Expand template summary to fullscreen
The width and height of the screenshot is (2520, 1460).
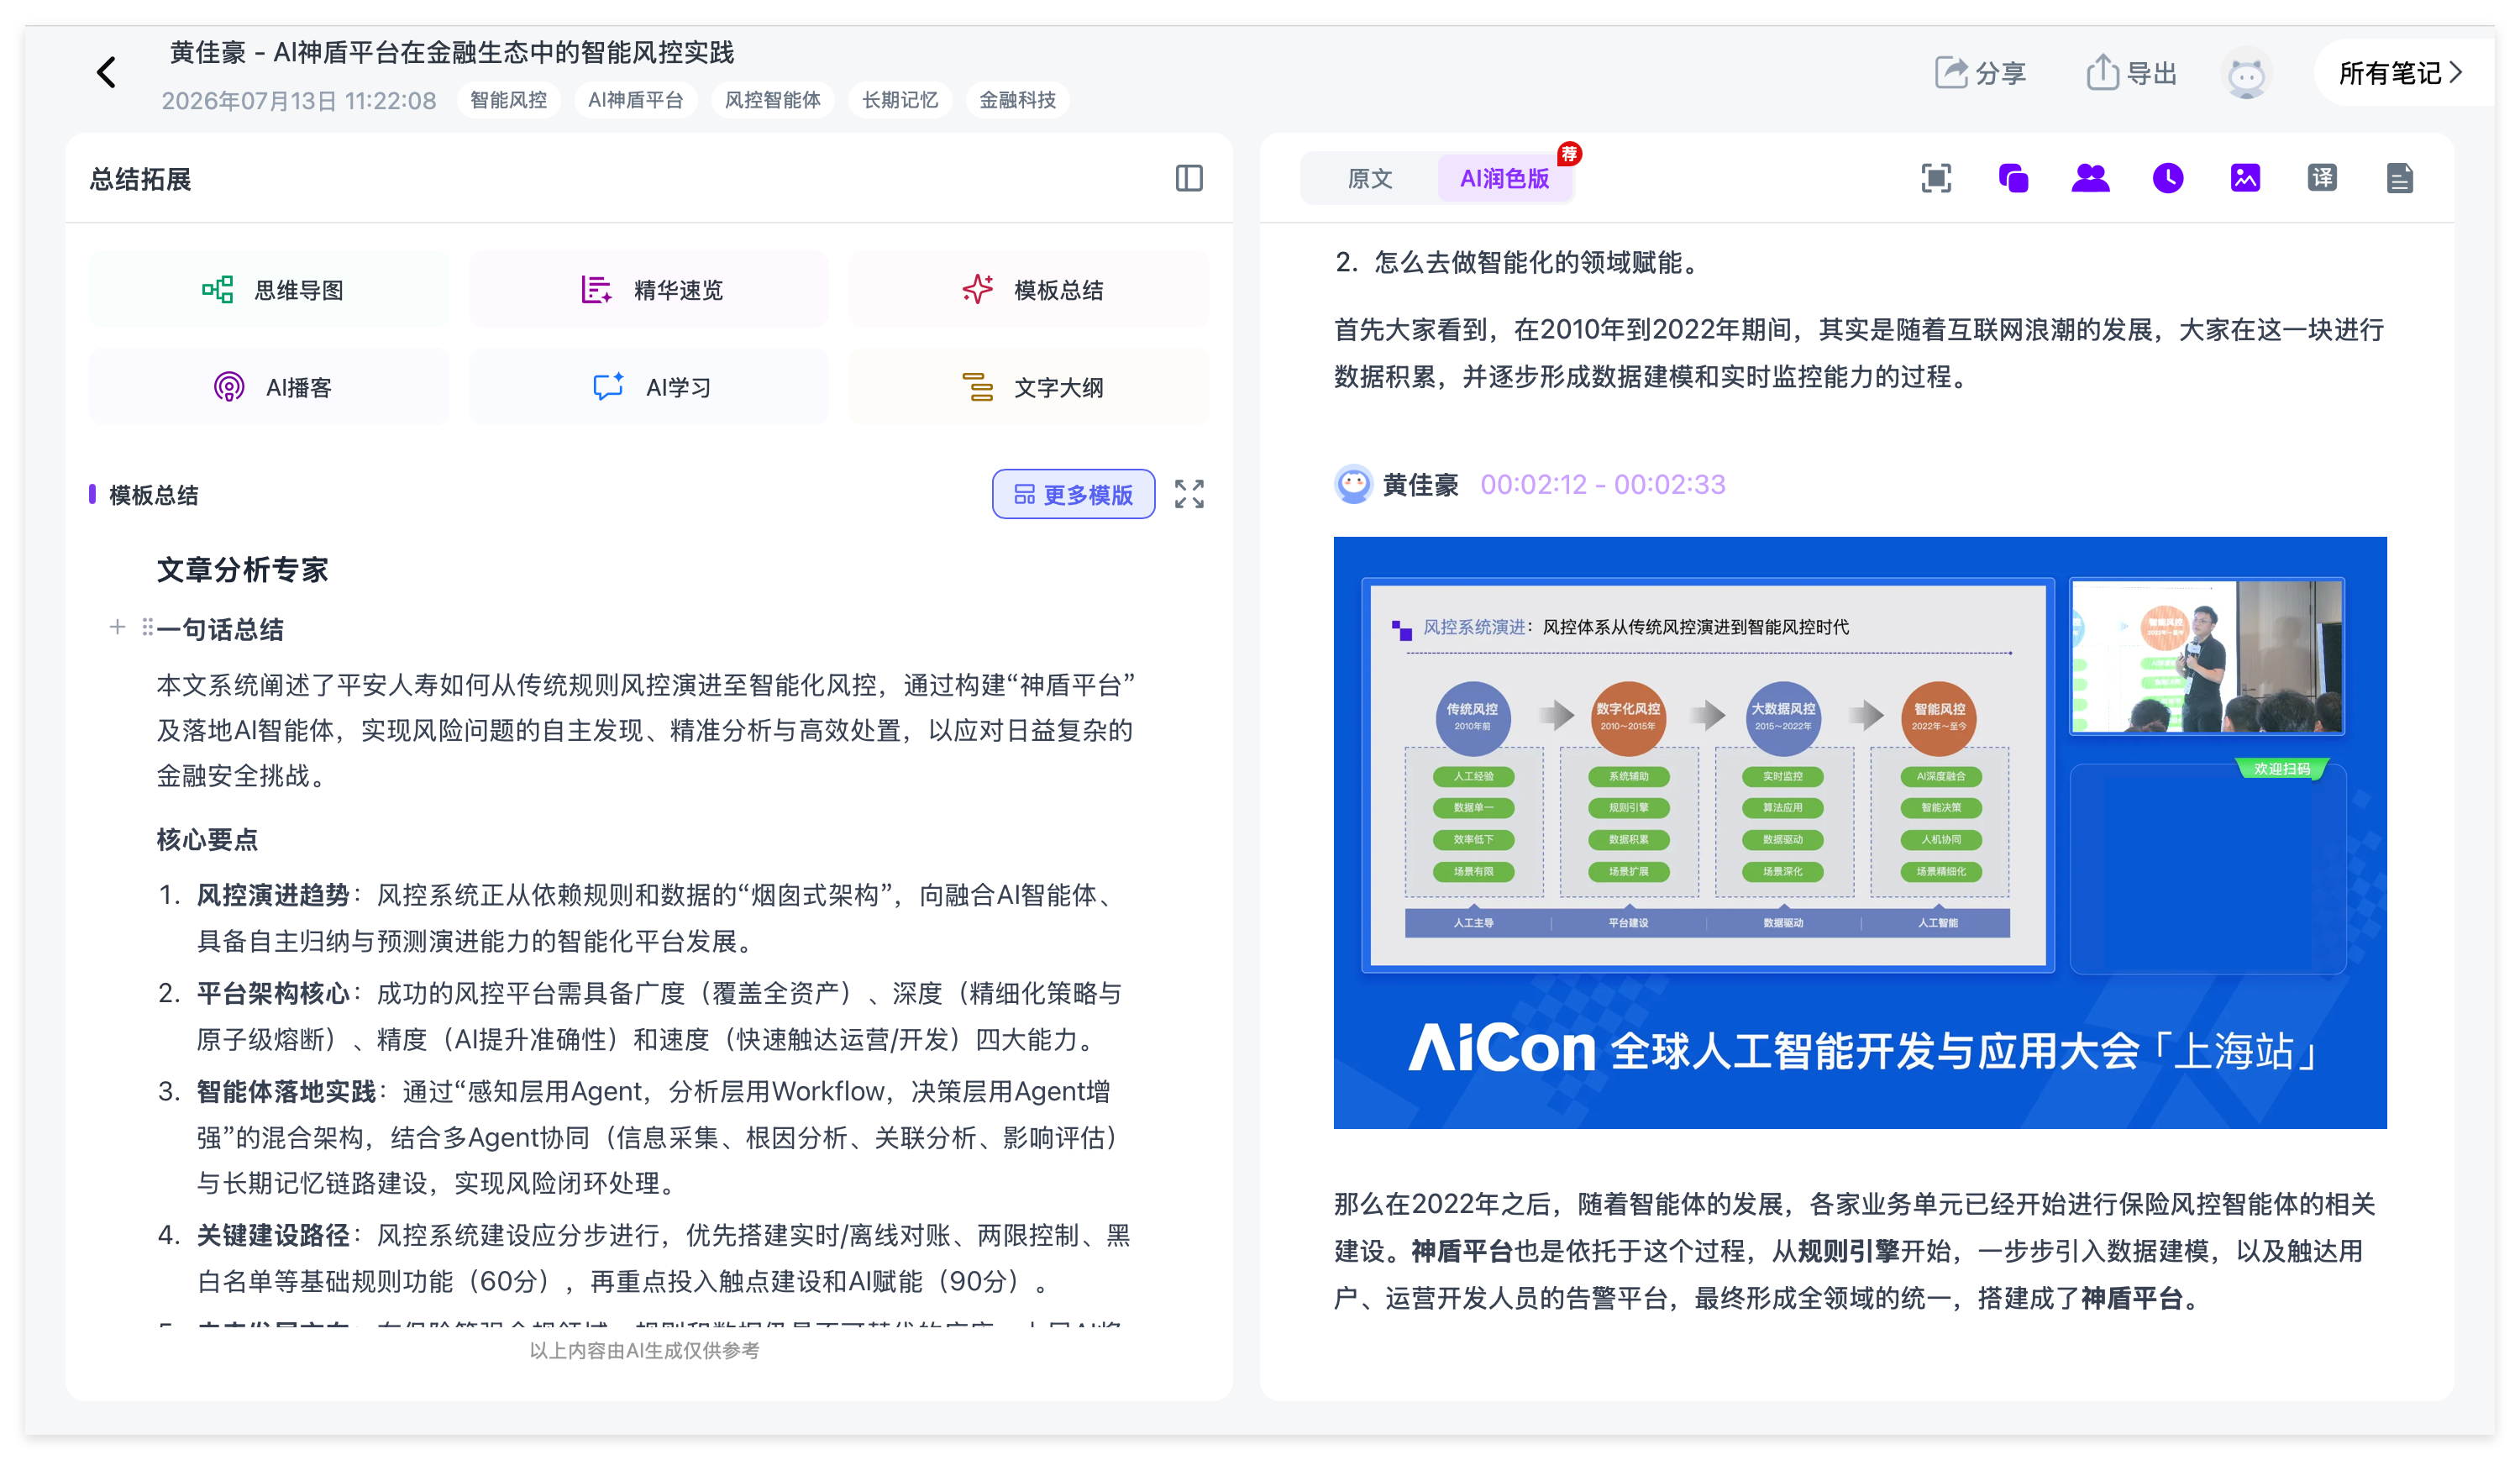(x=1189, y=494)
